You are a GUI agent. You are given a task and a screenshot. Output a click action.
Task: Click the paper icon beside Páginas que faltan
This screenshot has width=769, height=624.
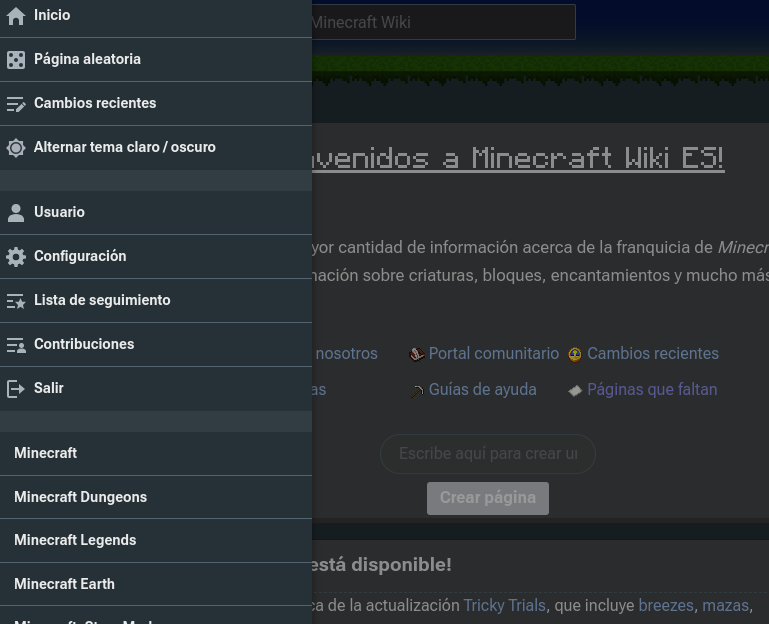pyautogui.click(x=575, y=391)
